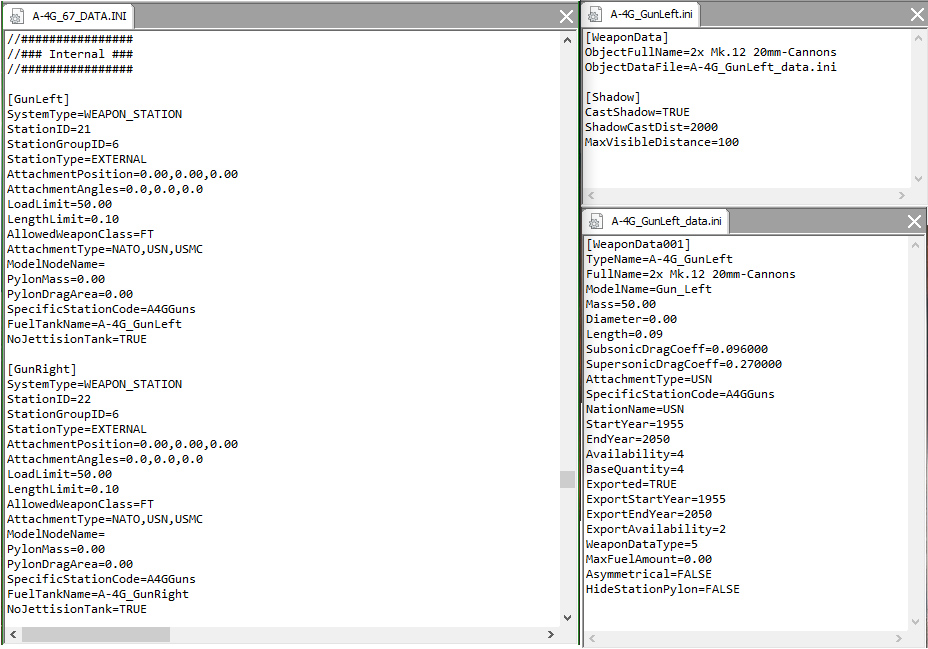Image resolution: width=928 pixels, height=649 pixels.
Task: Click vertical scrollbar thumb in A-4G_67_DATA.INI pane
Action: pos(567,479)
